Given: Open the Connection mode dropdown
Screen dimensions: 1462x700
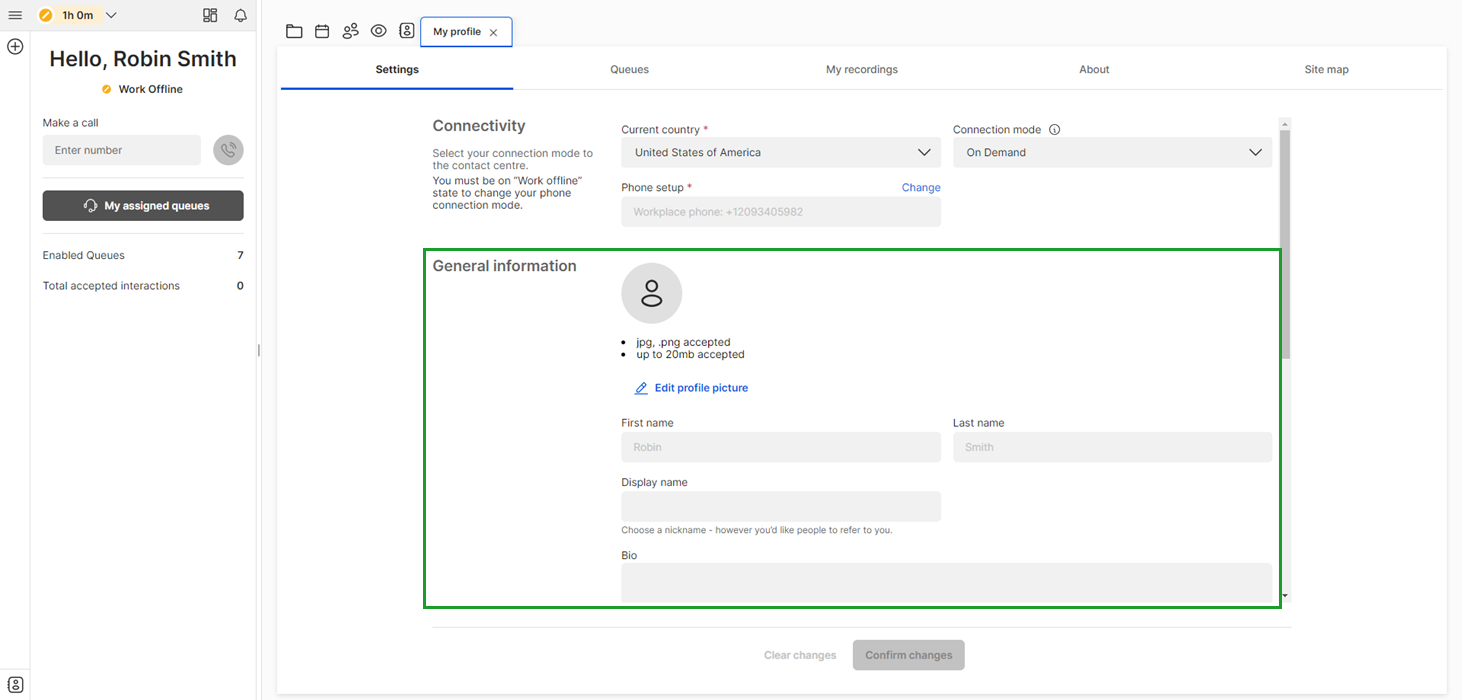Looking at the screenshot, I should (1112, 152).
